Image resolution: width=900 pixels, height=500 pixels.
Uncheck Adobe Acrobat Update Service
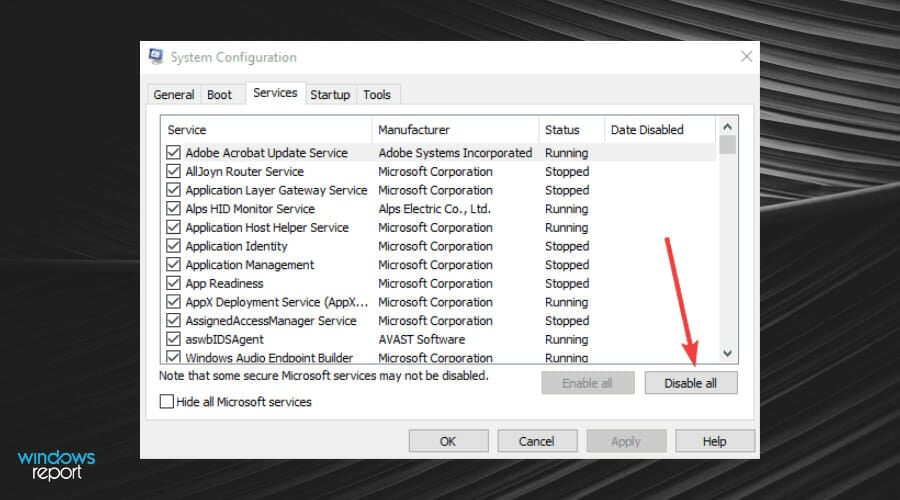pos(174,153)
